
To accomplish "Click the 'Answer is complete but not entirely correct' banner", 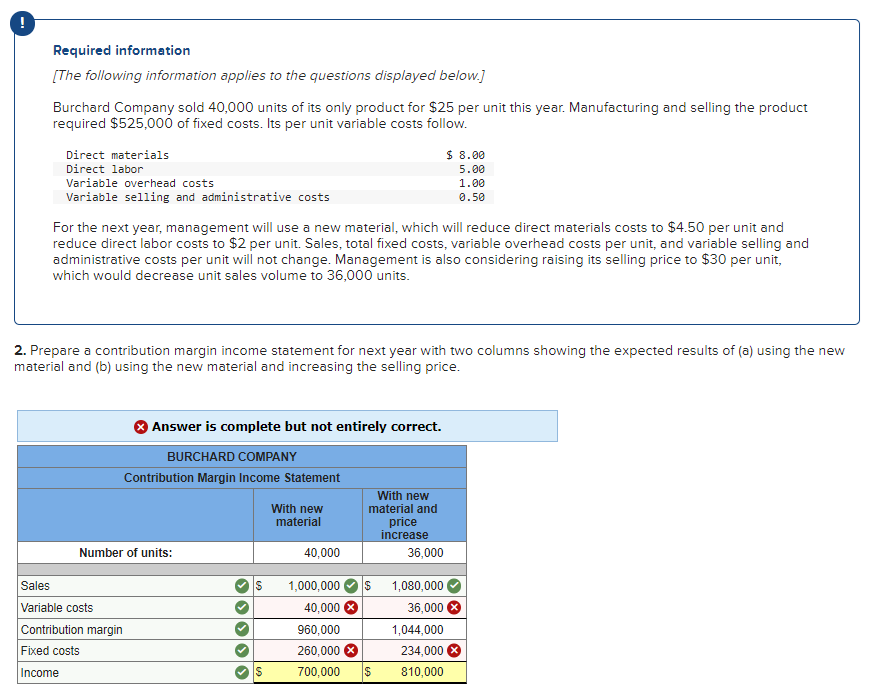I will 287,427.
